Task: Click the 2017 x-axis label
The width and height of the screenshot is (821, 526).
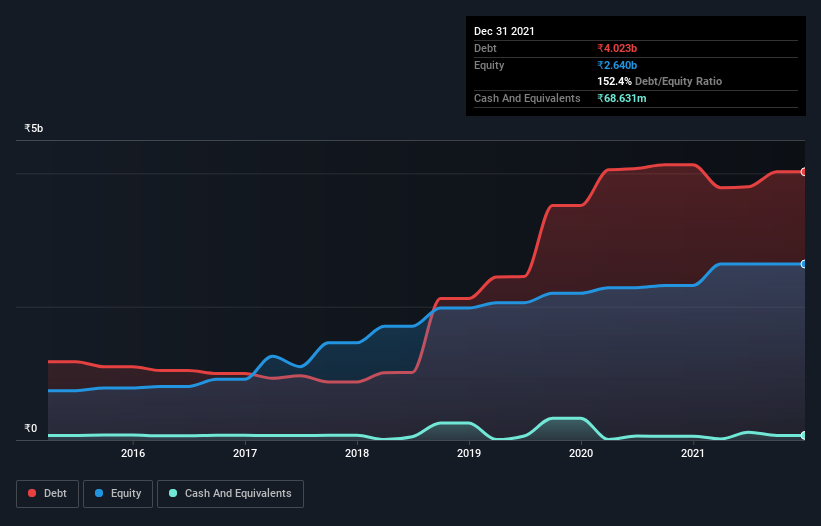Action: pyautogui.click(x=245, y=453)
